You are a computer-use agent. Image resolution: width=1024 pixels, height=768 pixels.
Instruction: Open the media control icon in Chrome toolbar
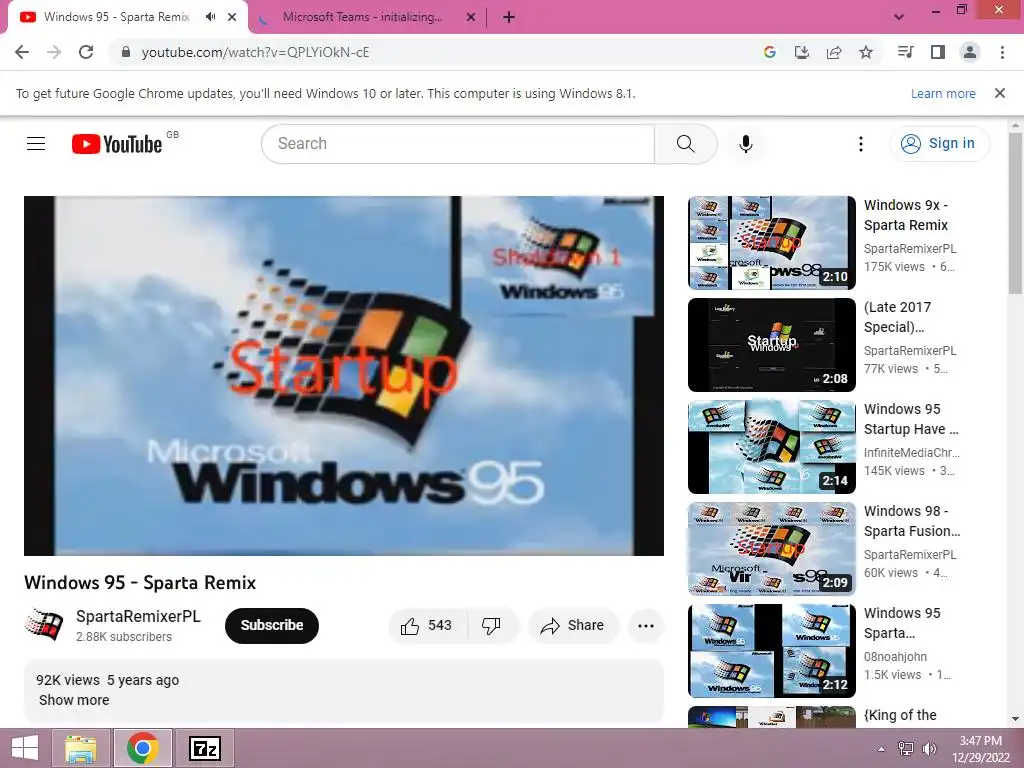pos(905,52)
